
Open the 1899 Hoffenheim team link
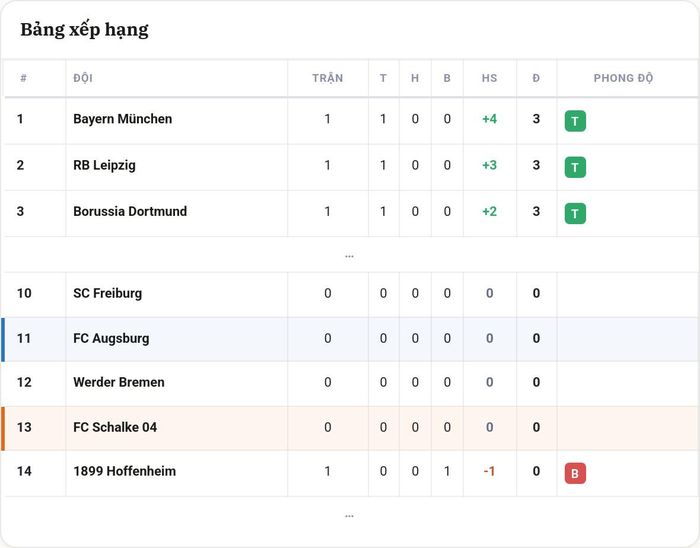coord(125,471)
